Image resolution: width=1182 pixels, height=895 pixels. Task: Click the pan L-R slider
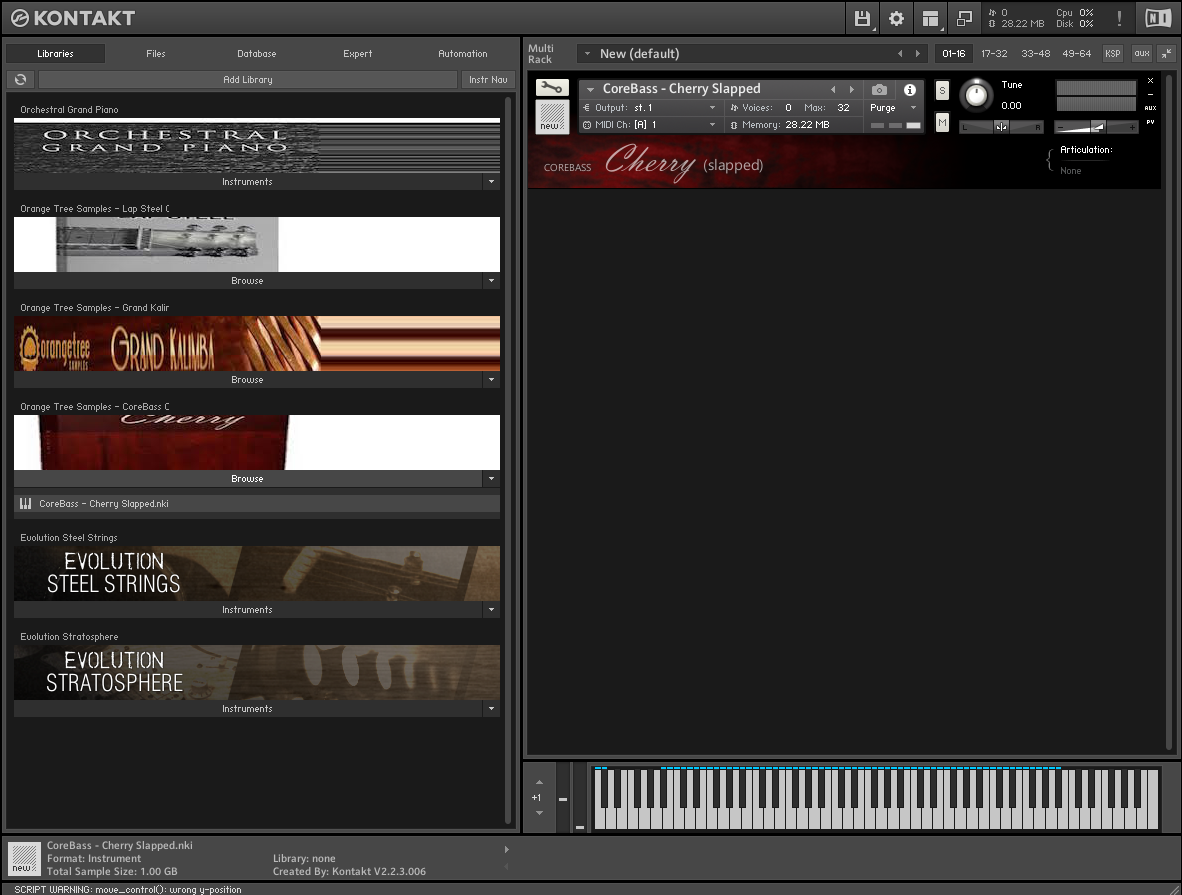(x=1001, y=127)
